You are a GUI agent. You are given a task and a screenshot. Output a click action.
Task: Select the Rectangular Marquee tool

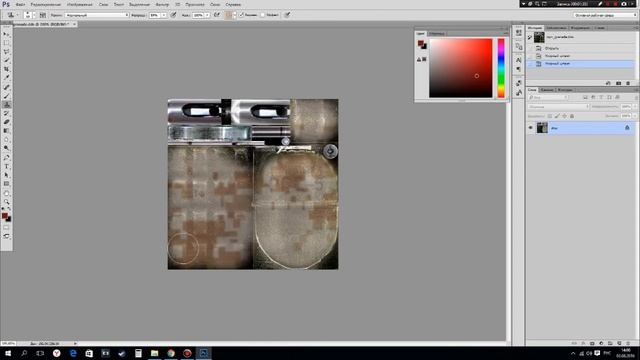click(7, 43)
